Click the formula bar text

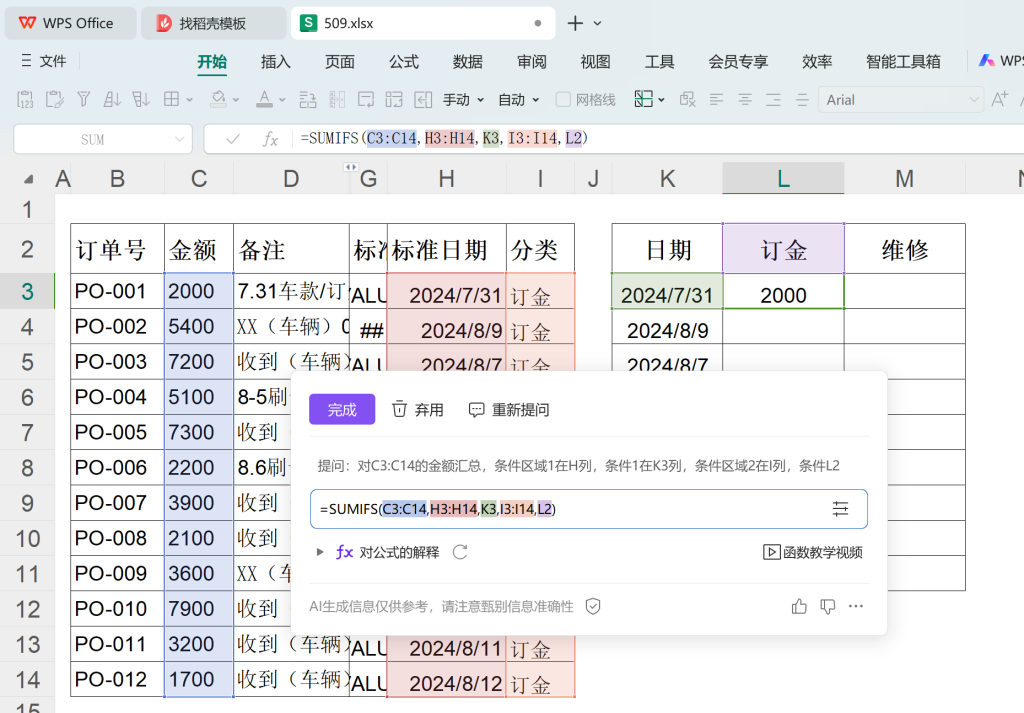pos(444,138)
